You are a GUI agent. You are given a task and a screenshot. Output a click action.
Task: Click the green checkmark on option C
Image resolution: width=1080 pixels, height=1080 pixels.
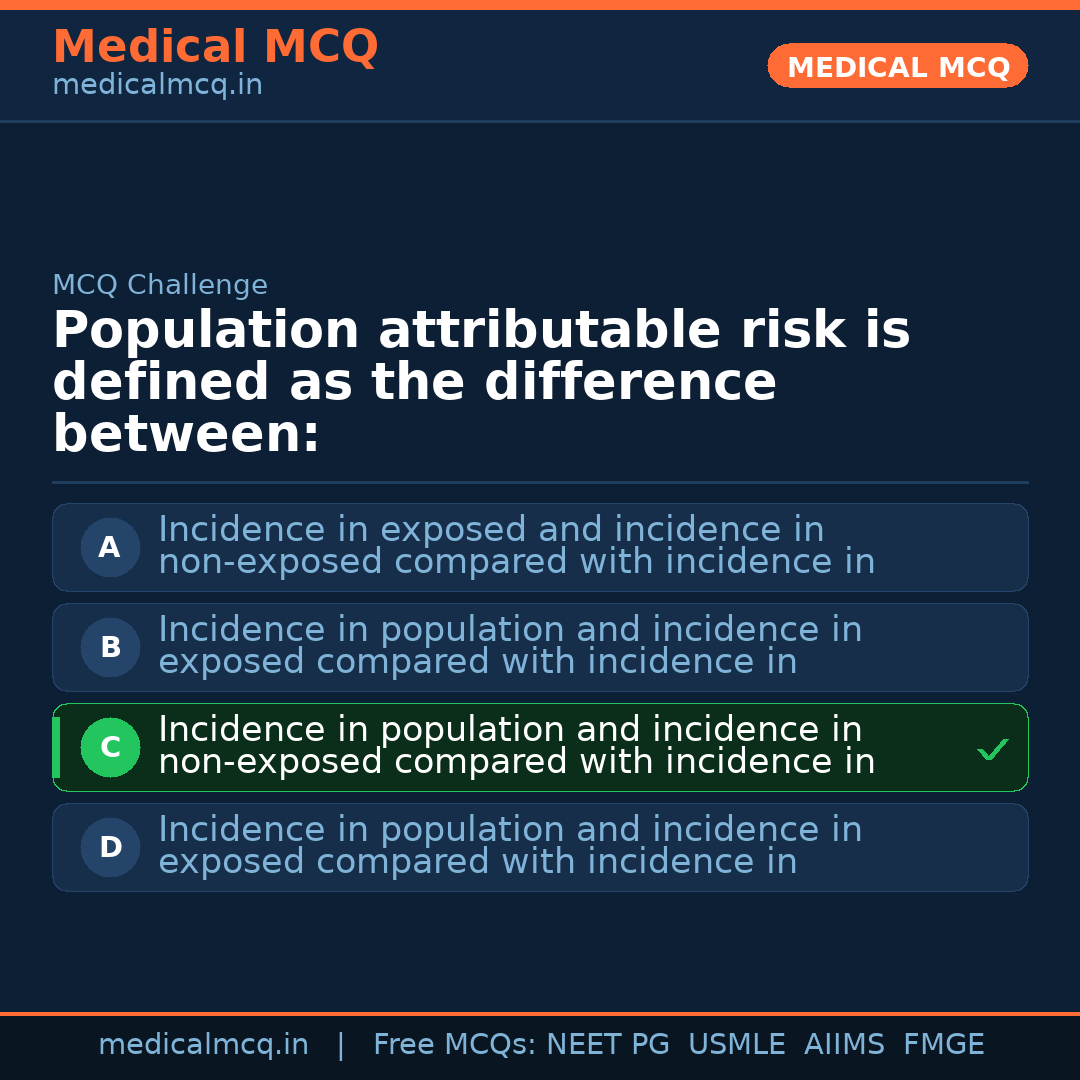pos(992,749)
